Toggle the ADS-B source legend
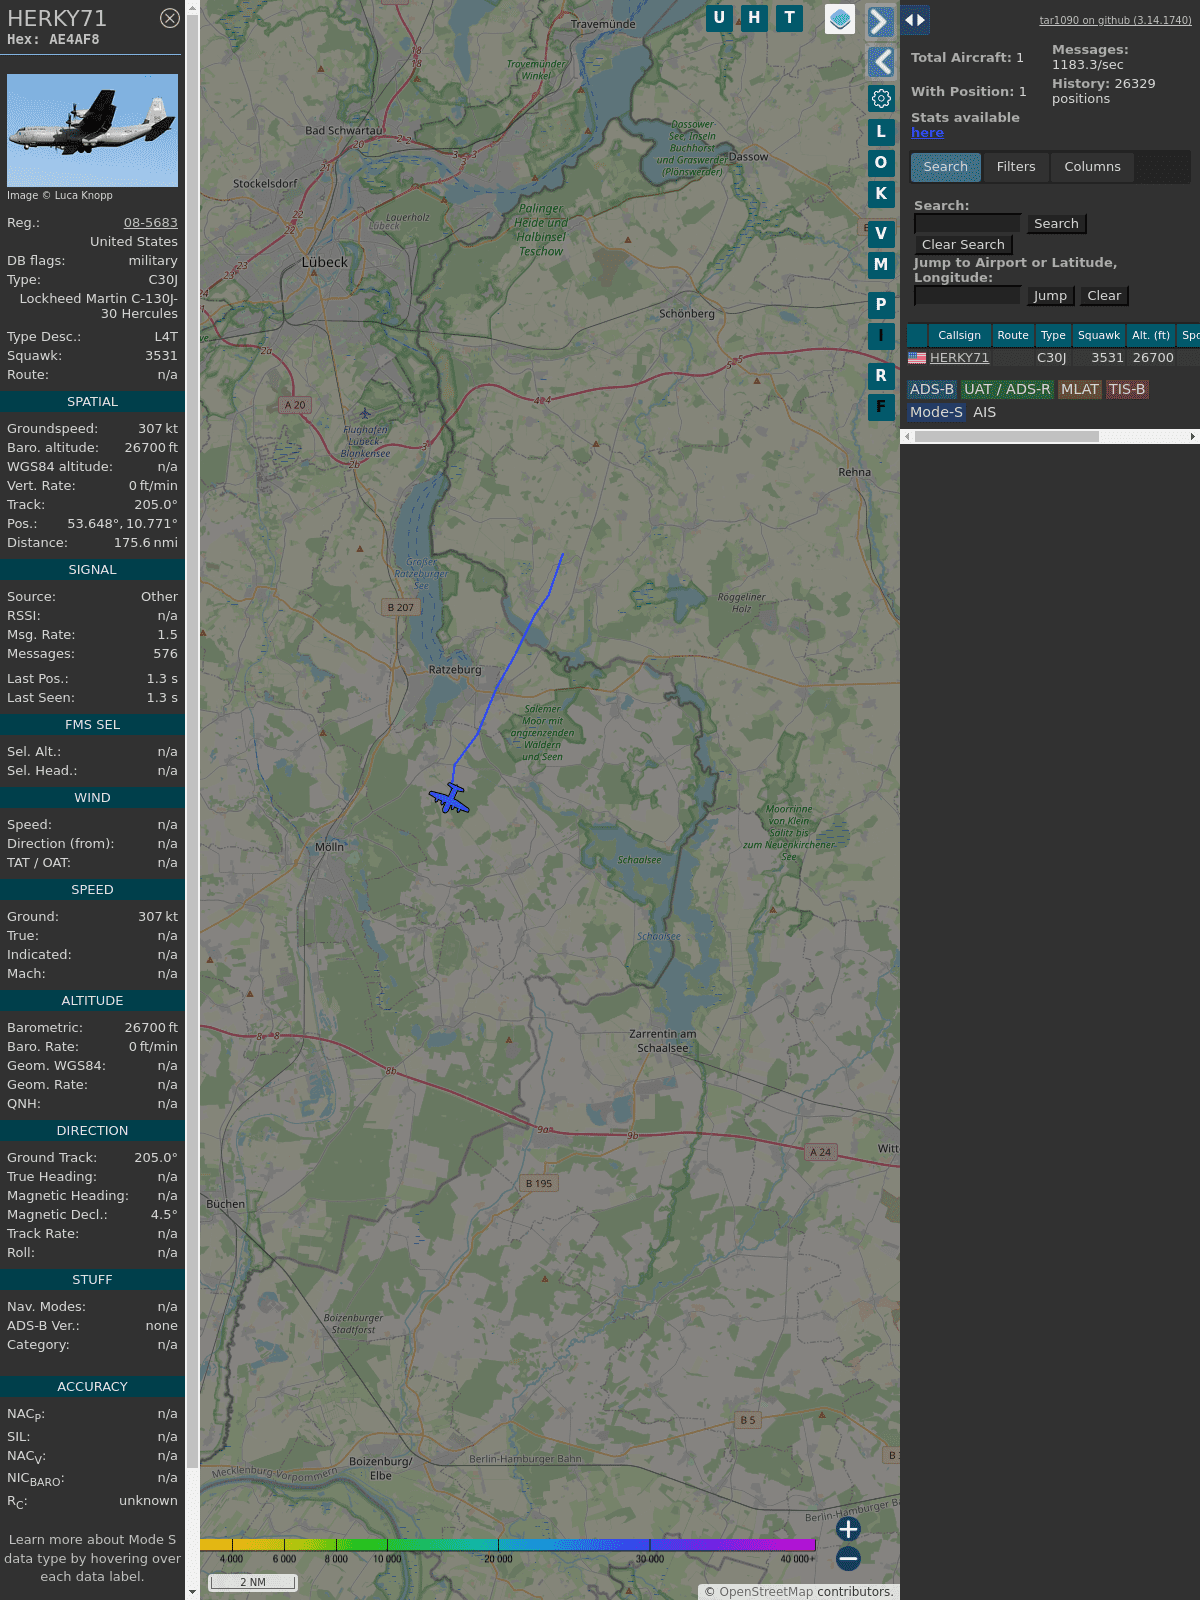This screenshot has height=1600, width=1200. pos(932,390)
